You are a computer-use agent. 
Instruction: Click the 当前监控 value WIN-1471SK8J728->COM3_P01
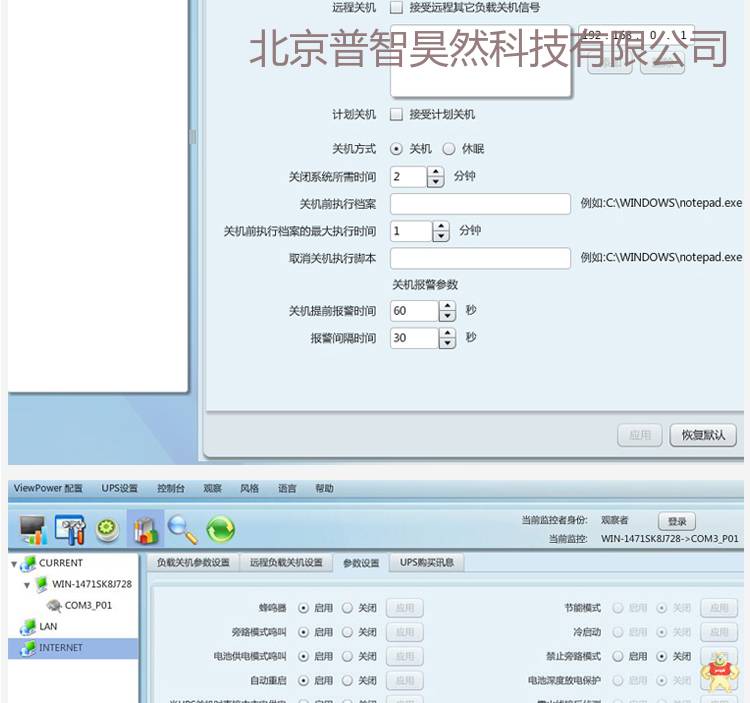coord(670,539)
